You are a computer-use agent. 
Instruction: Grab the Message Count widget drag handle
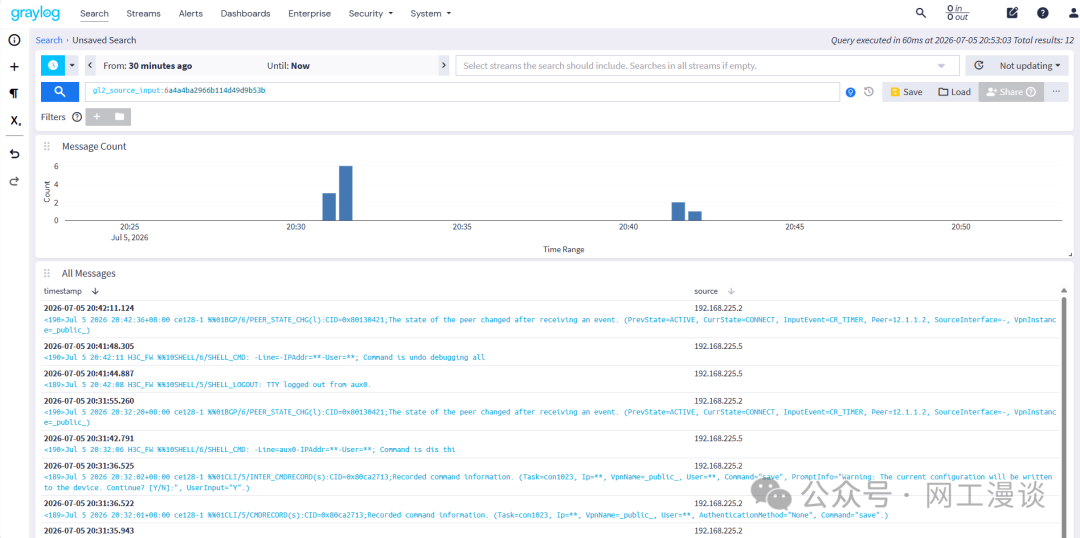[48, 146]
